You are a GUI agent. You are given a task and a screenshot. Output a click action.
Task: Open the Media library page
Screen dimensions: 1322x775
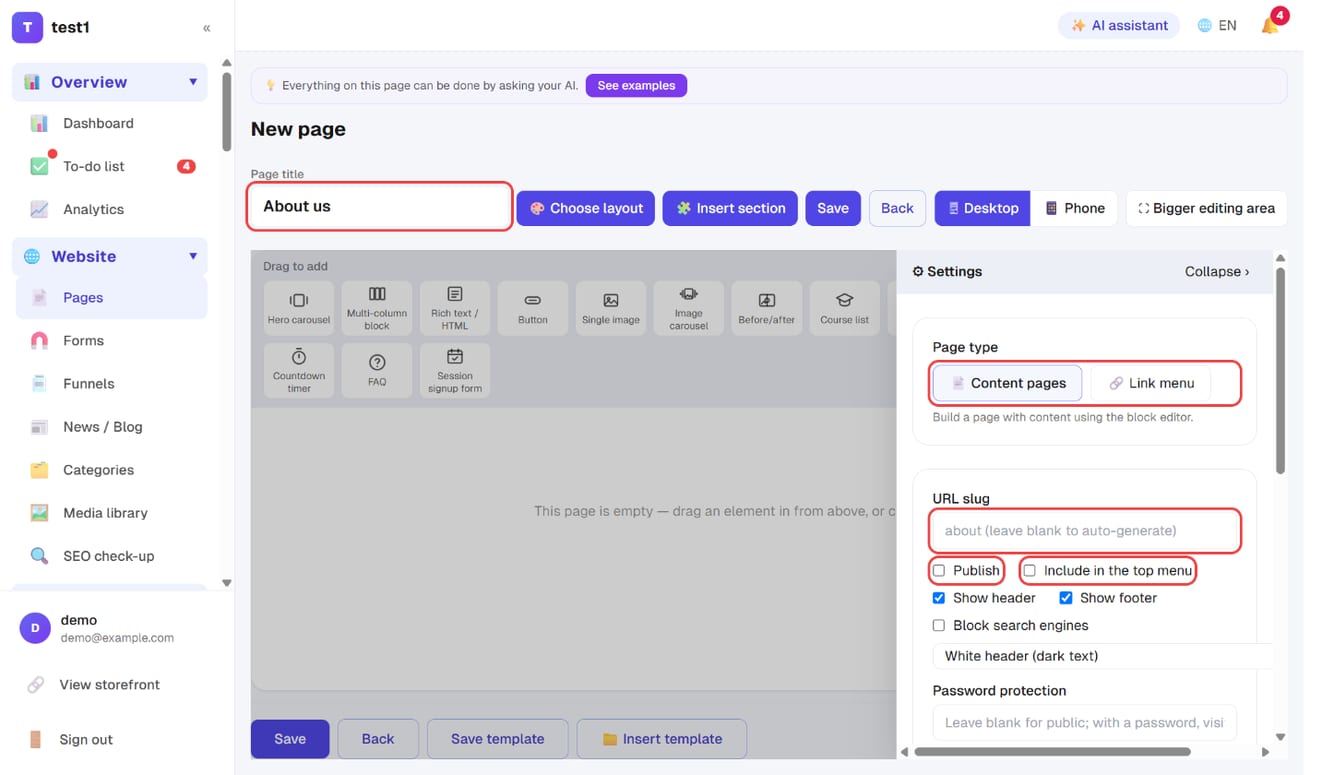click(111, 513)
